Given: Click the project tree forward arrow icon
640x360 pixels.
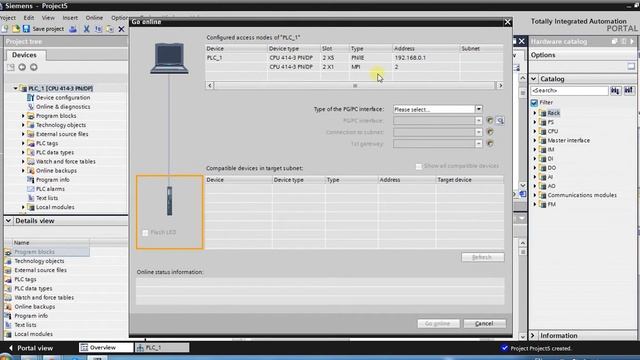Looking at the screenshot, I should 33,67.
